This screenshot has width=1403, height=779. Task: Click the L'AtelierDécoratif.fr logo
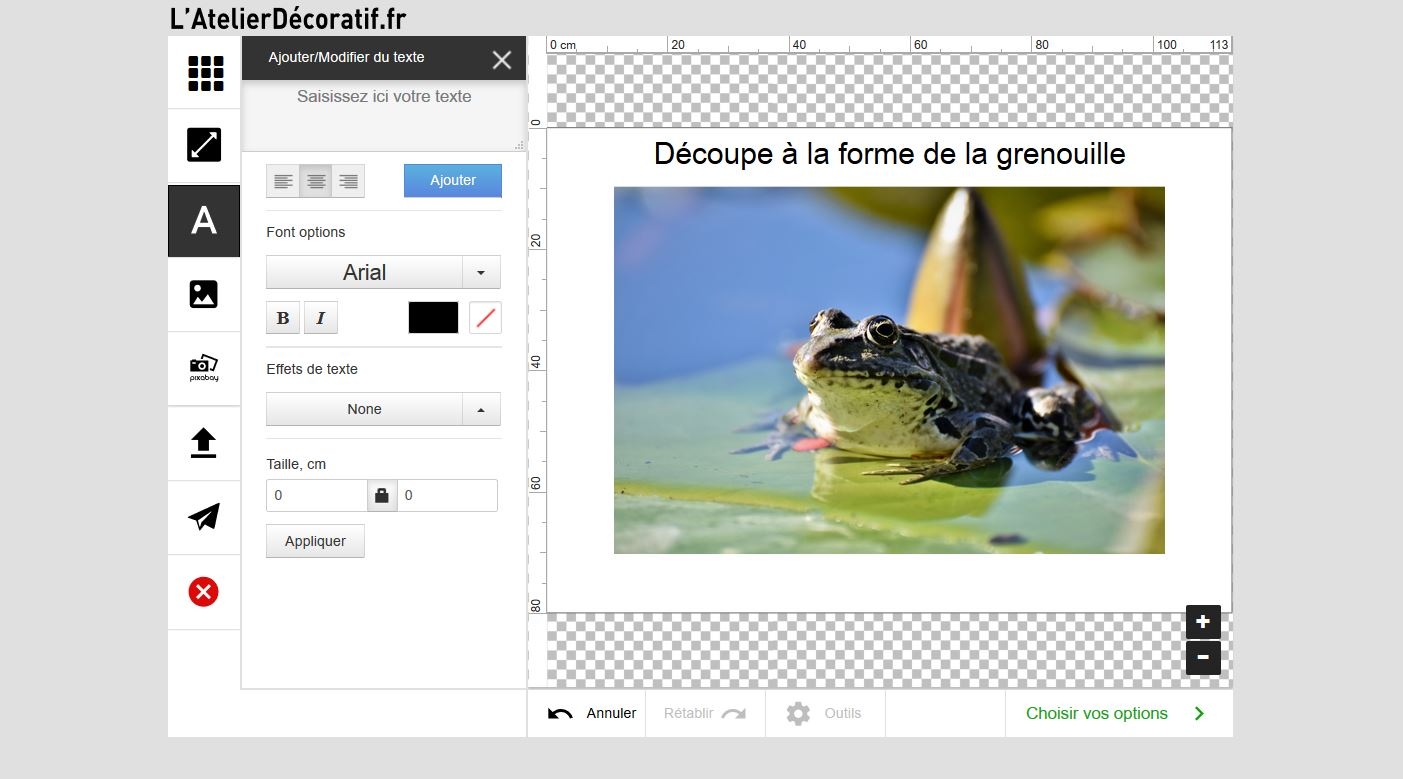(288, 19)
